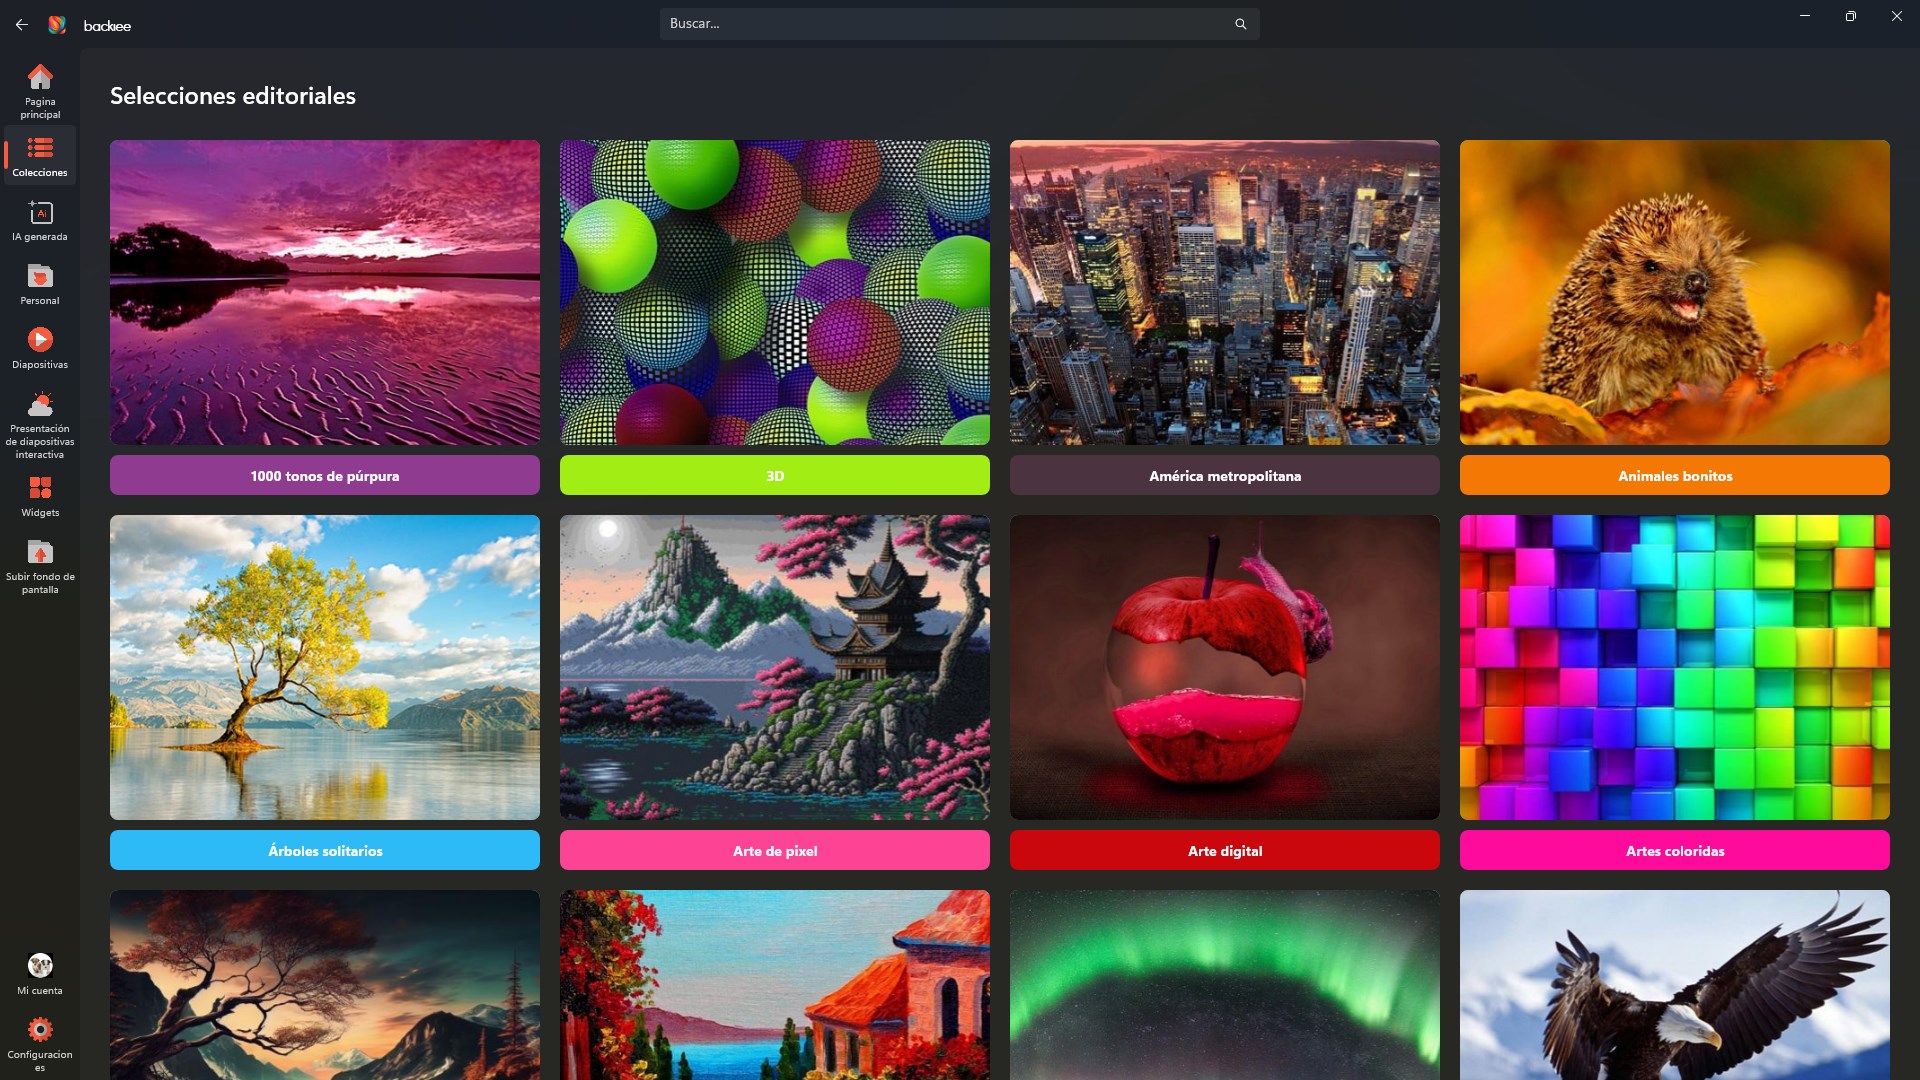Image resolution: width=1920 pixels, height=1080 pixels.
Task: Go back with the back arrow
Action: coord(22,24)
